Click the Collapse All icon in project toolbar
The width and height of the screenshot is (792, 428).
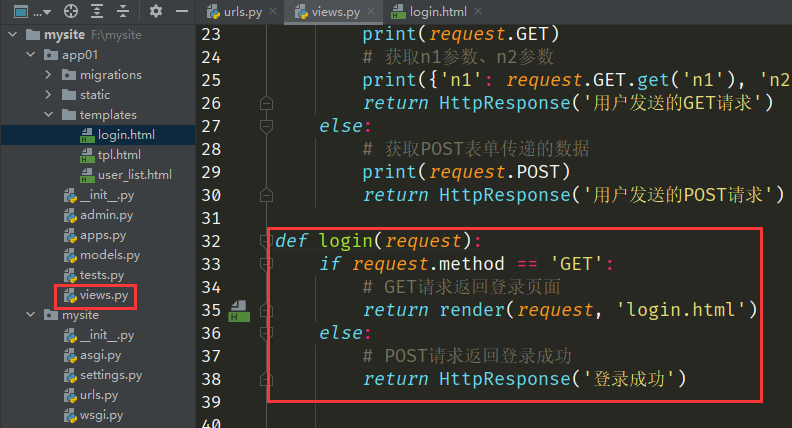pyautogui.click(x=124, y=12)
